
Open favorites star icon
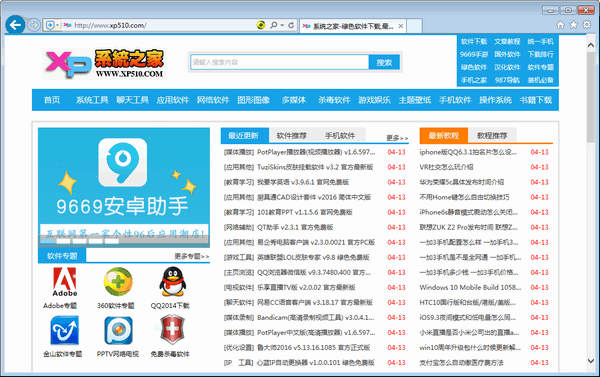pyautogui.click(x=573, y=25)
